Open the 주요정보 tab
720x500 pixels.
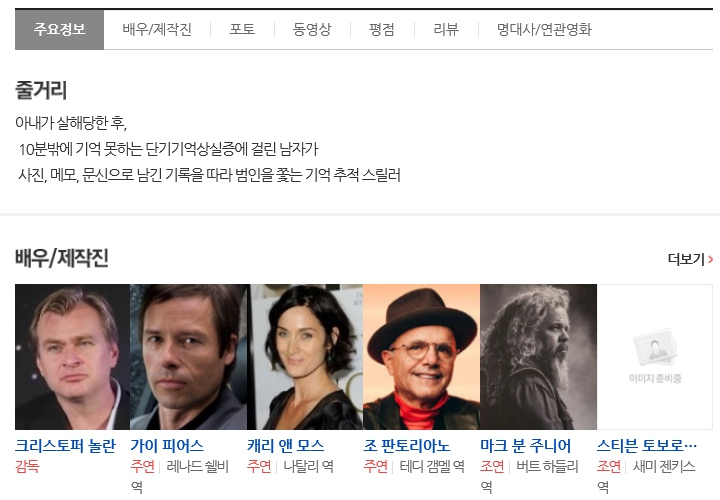tap(60, 30)
